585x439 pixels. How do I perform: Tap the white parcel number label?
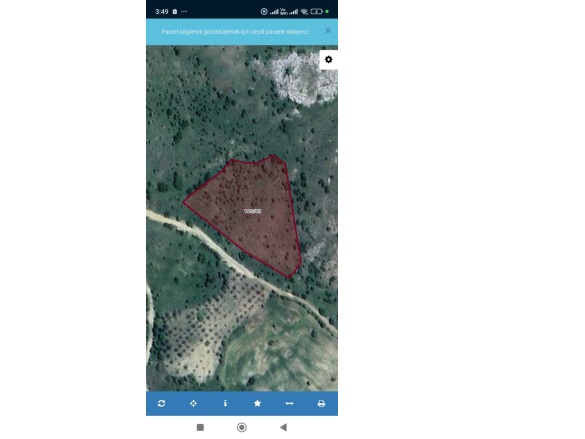(253, 211)
